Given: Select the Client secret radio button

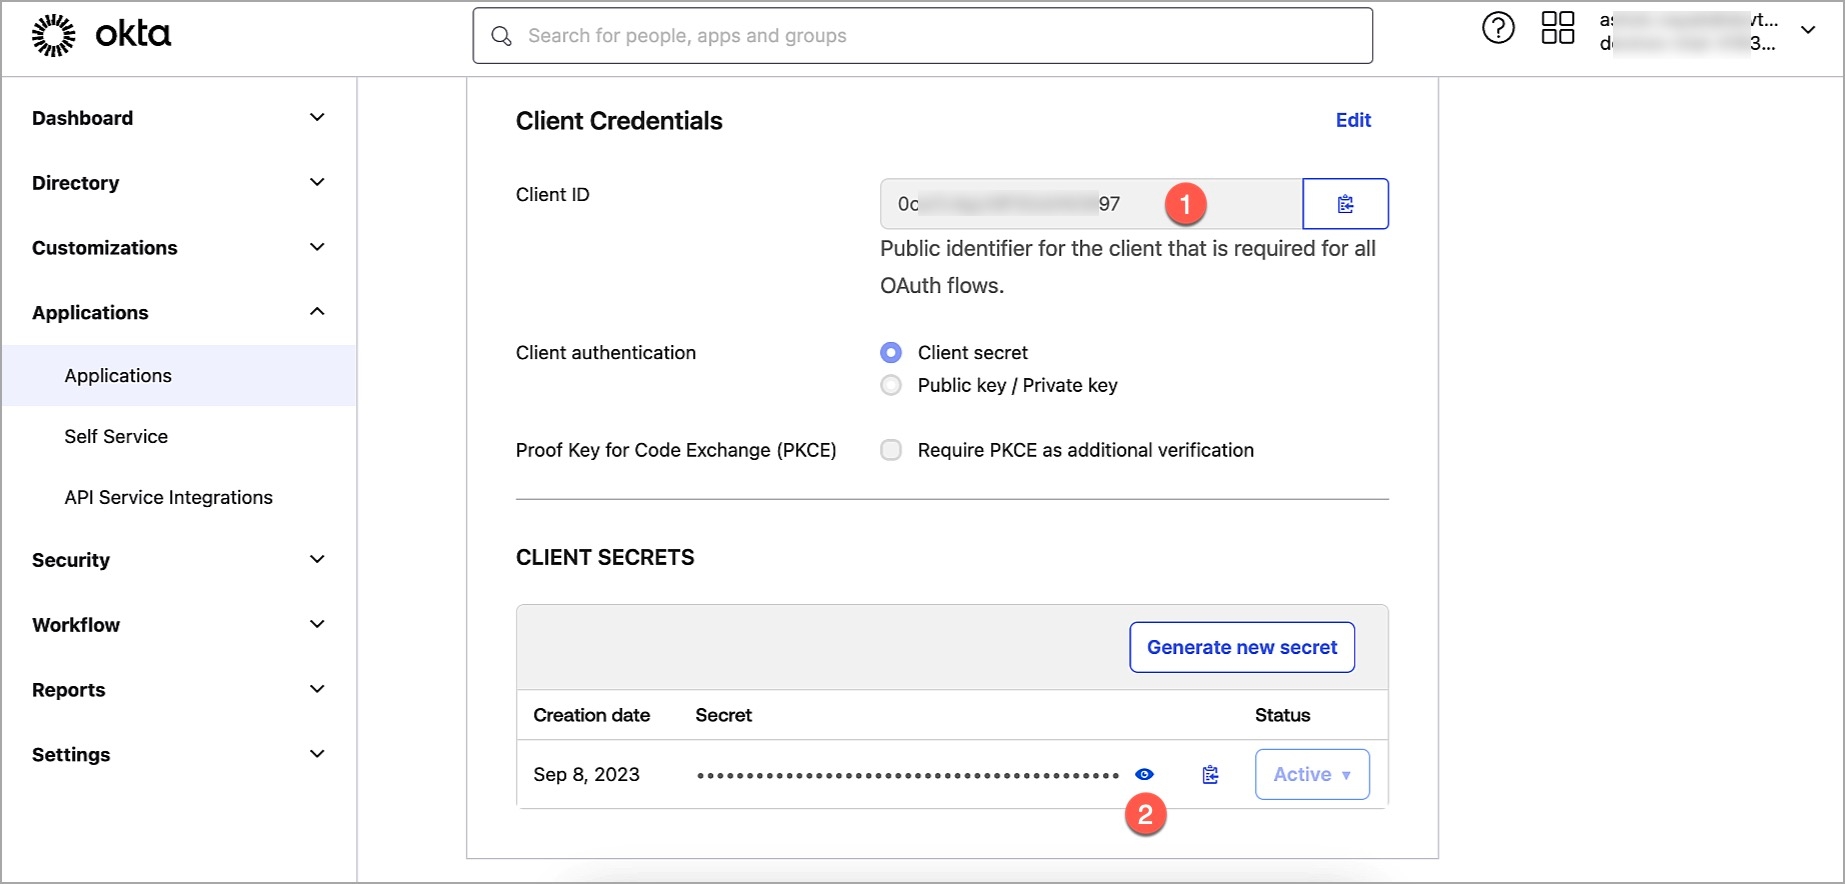Looking at the screenshot, I should coord(891,353).
